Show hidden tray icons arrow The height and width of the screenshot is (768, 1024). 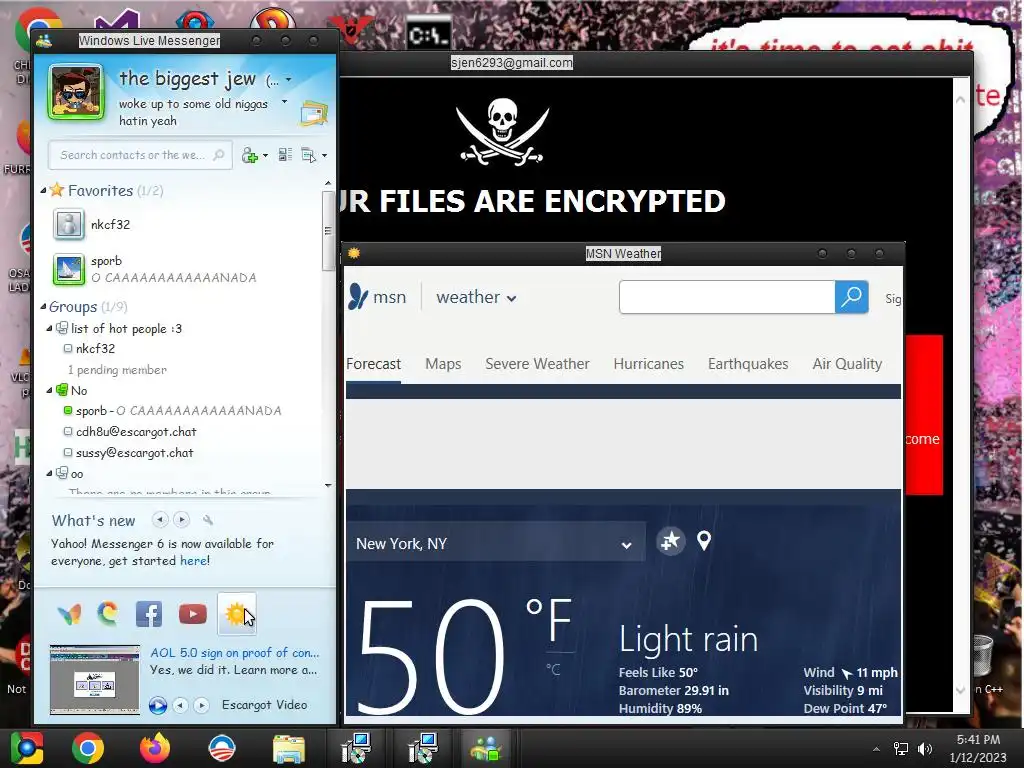pos(876,749)
